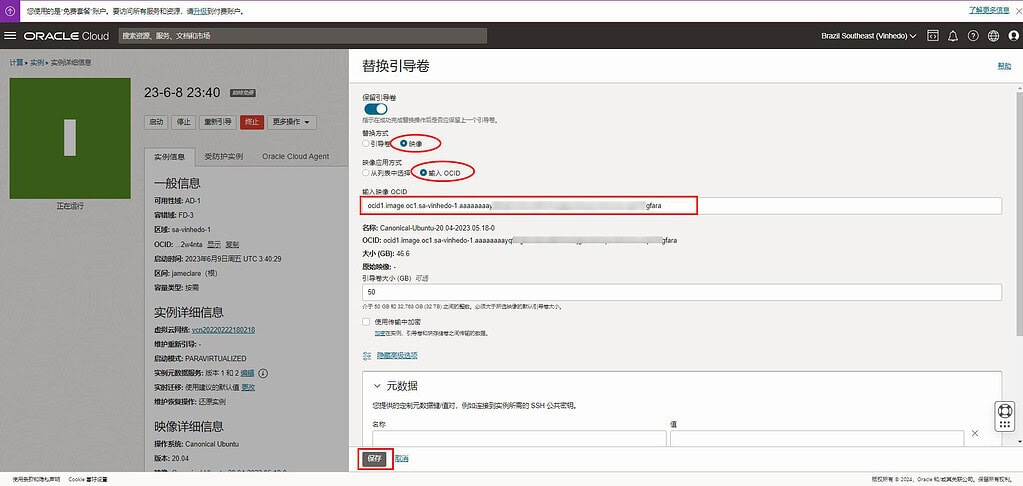Open the help question mark icon
The height and width of the screenshot is (486, 1023).
973,36
